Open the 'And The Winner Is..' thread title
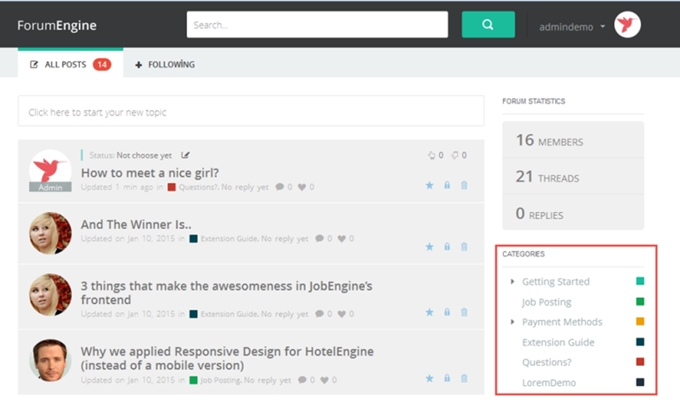This screenshot has height=402, width=680. [x=135, y=224]
